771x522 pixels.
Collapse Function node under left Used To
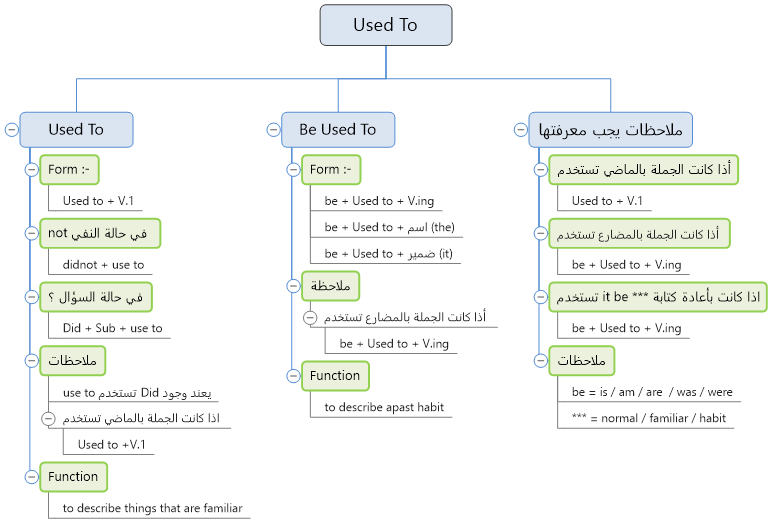click(31, 477)
